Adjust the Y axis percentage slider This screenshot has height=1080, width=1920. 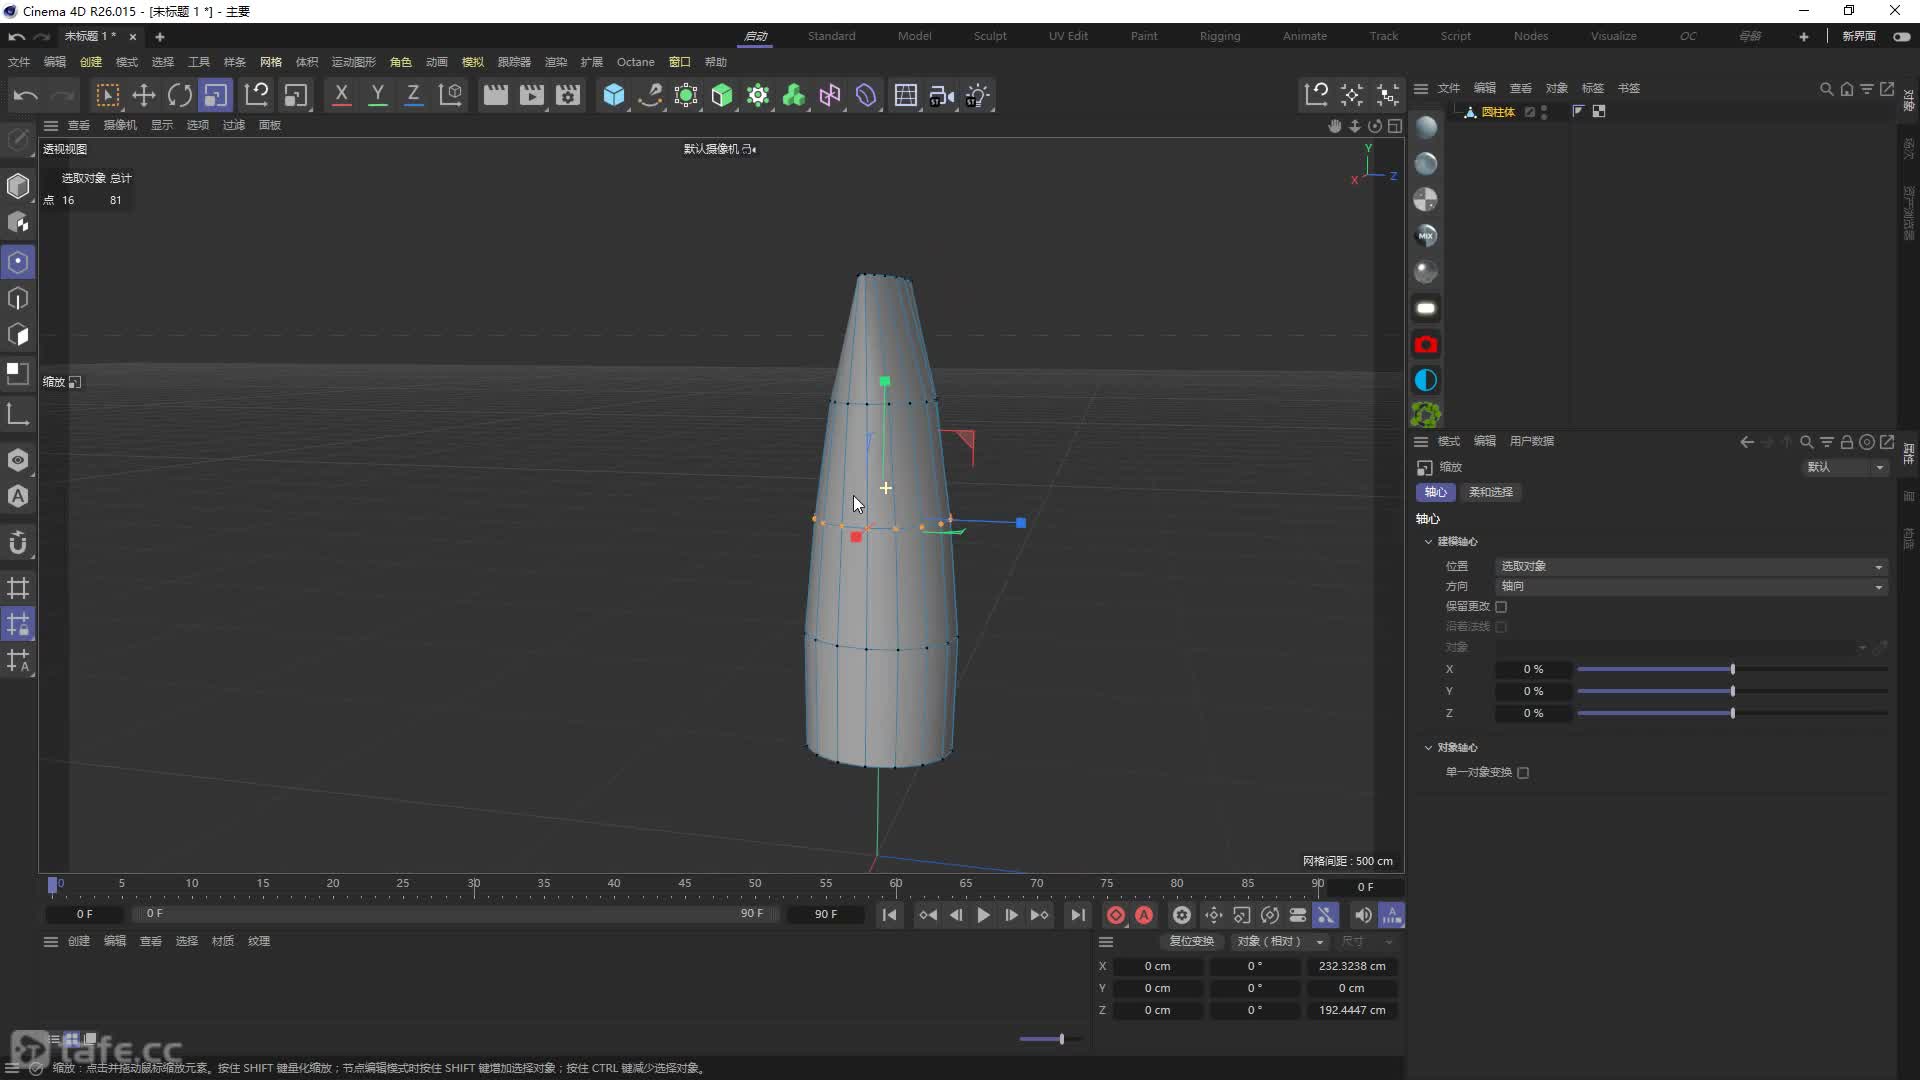[x=1732, y=691]
